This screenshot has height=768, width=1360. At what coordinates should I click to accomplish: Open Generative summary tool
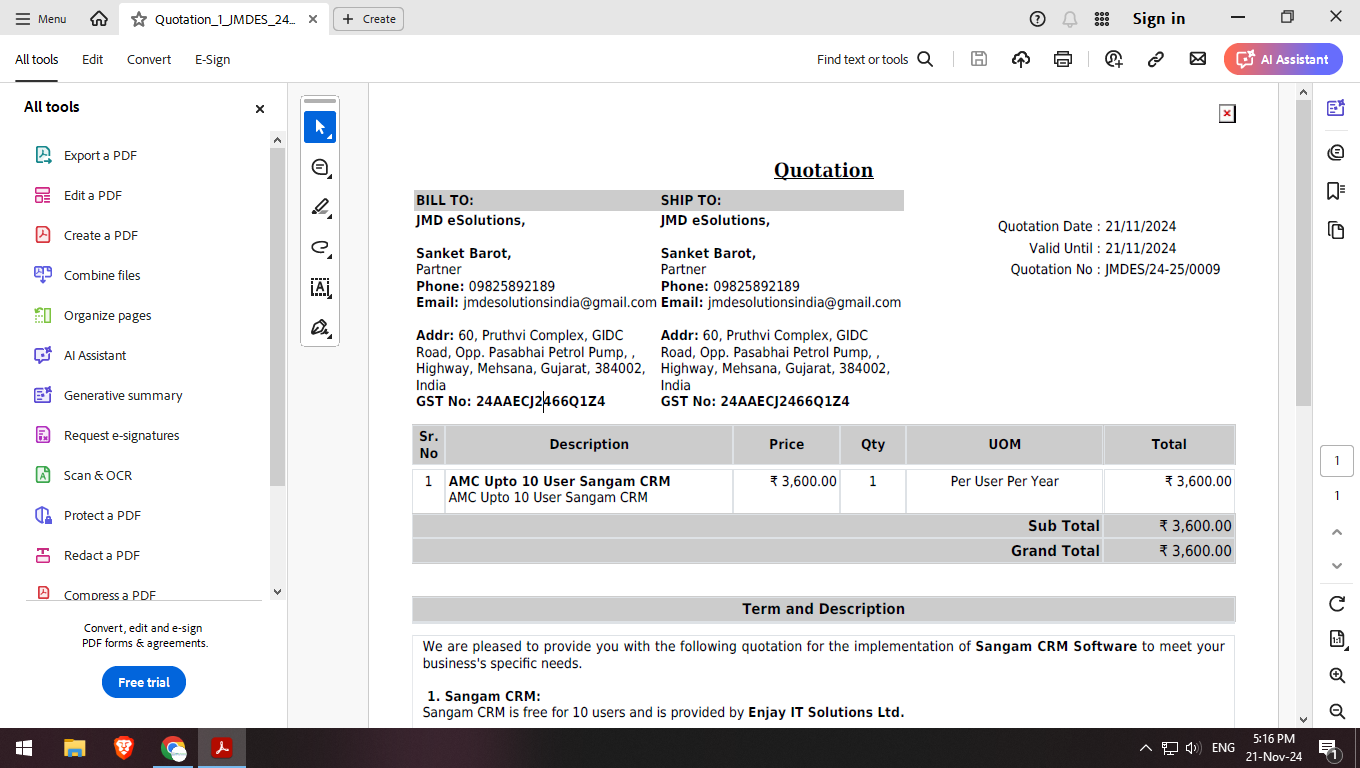[123, 395]
